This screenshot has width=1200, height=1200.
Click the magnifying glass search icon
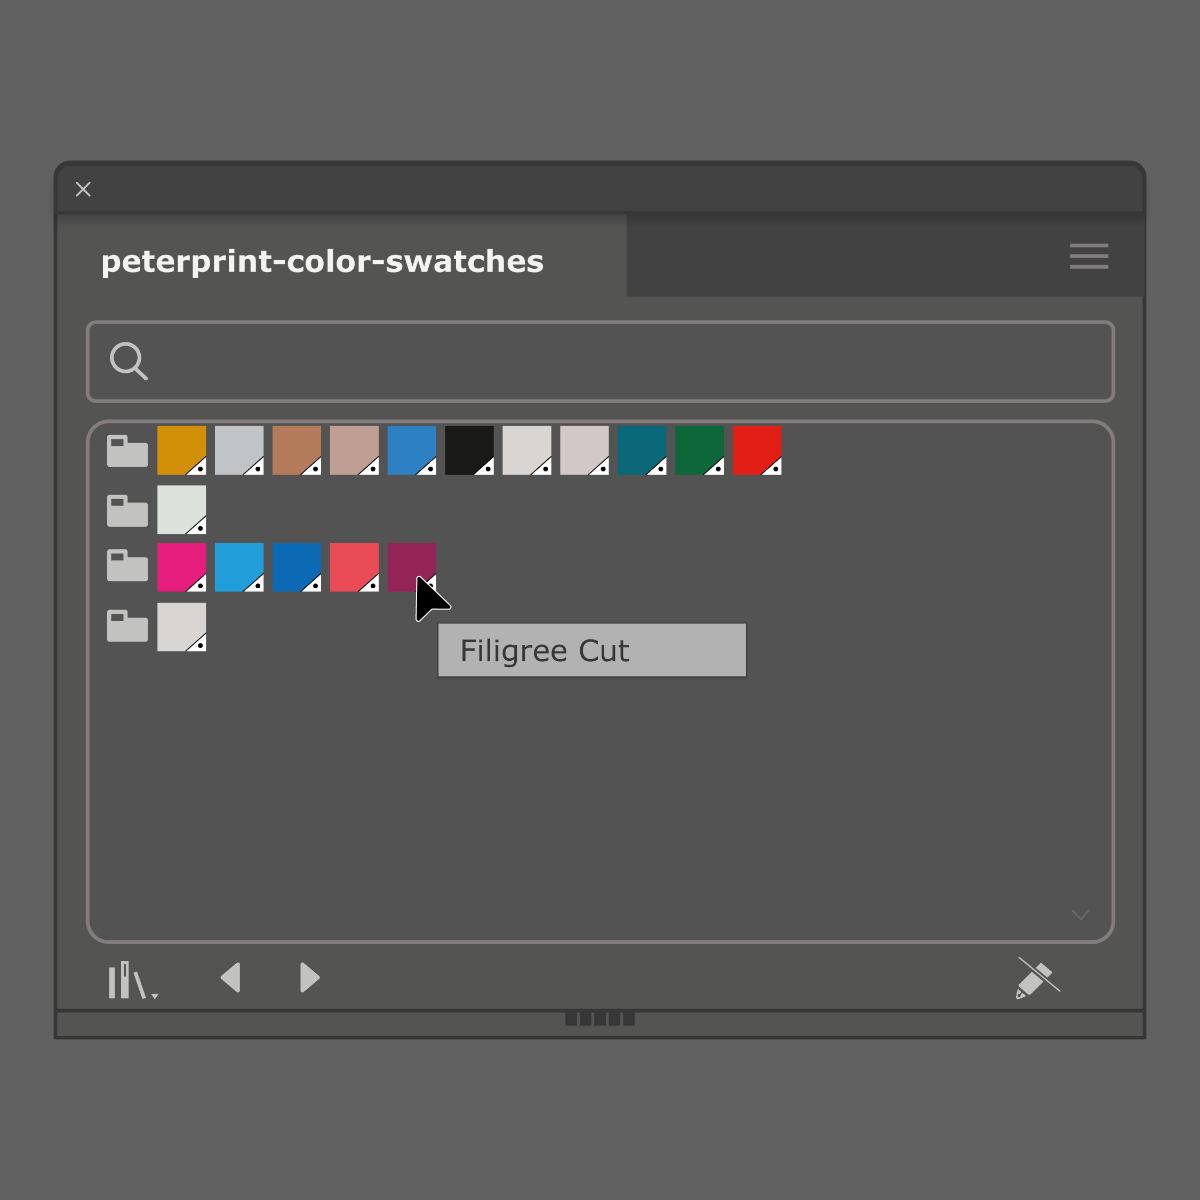tap(129, 361)
